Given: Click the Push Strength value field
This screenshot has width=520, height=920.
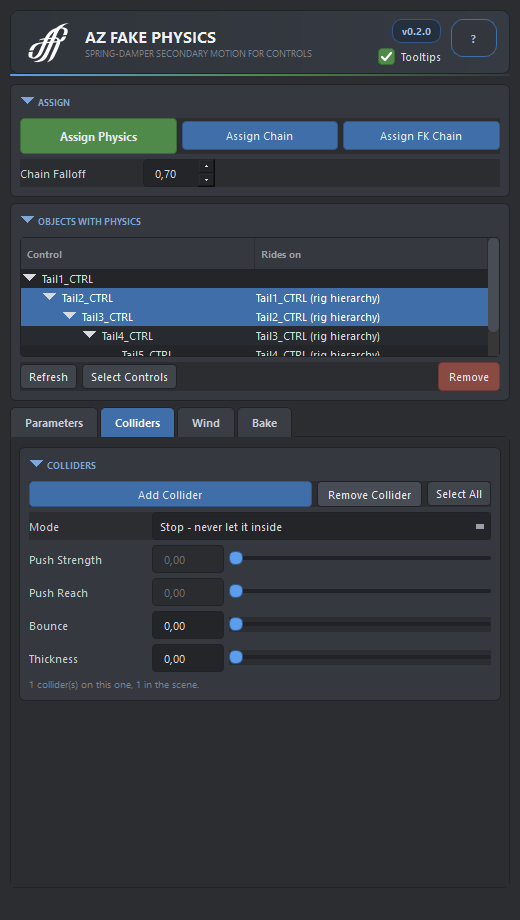Looking at the screenshot, I should [x=188, y=559].
